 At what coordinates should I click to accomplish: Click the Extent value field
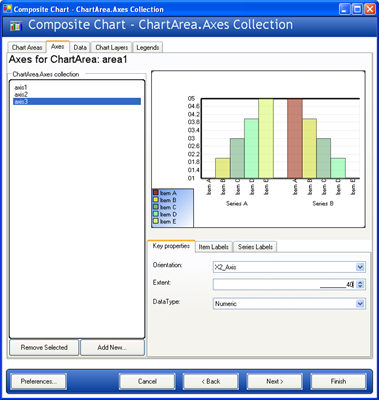(284, 285)
